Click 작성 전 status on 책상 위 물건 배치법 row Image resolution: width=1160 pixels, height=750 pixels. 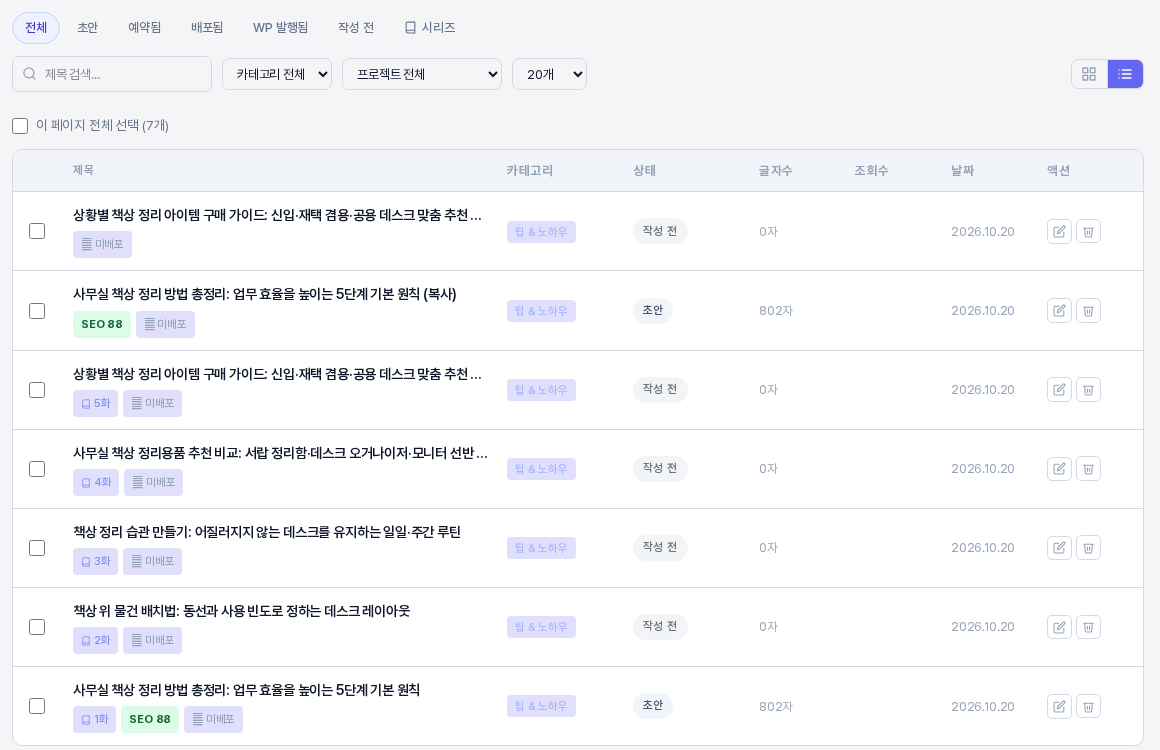[x=660, y=626]
